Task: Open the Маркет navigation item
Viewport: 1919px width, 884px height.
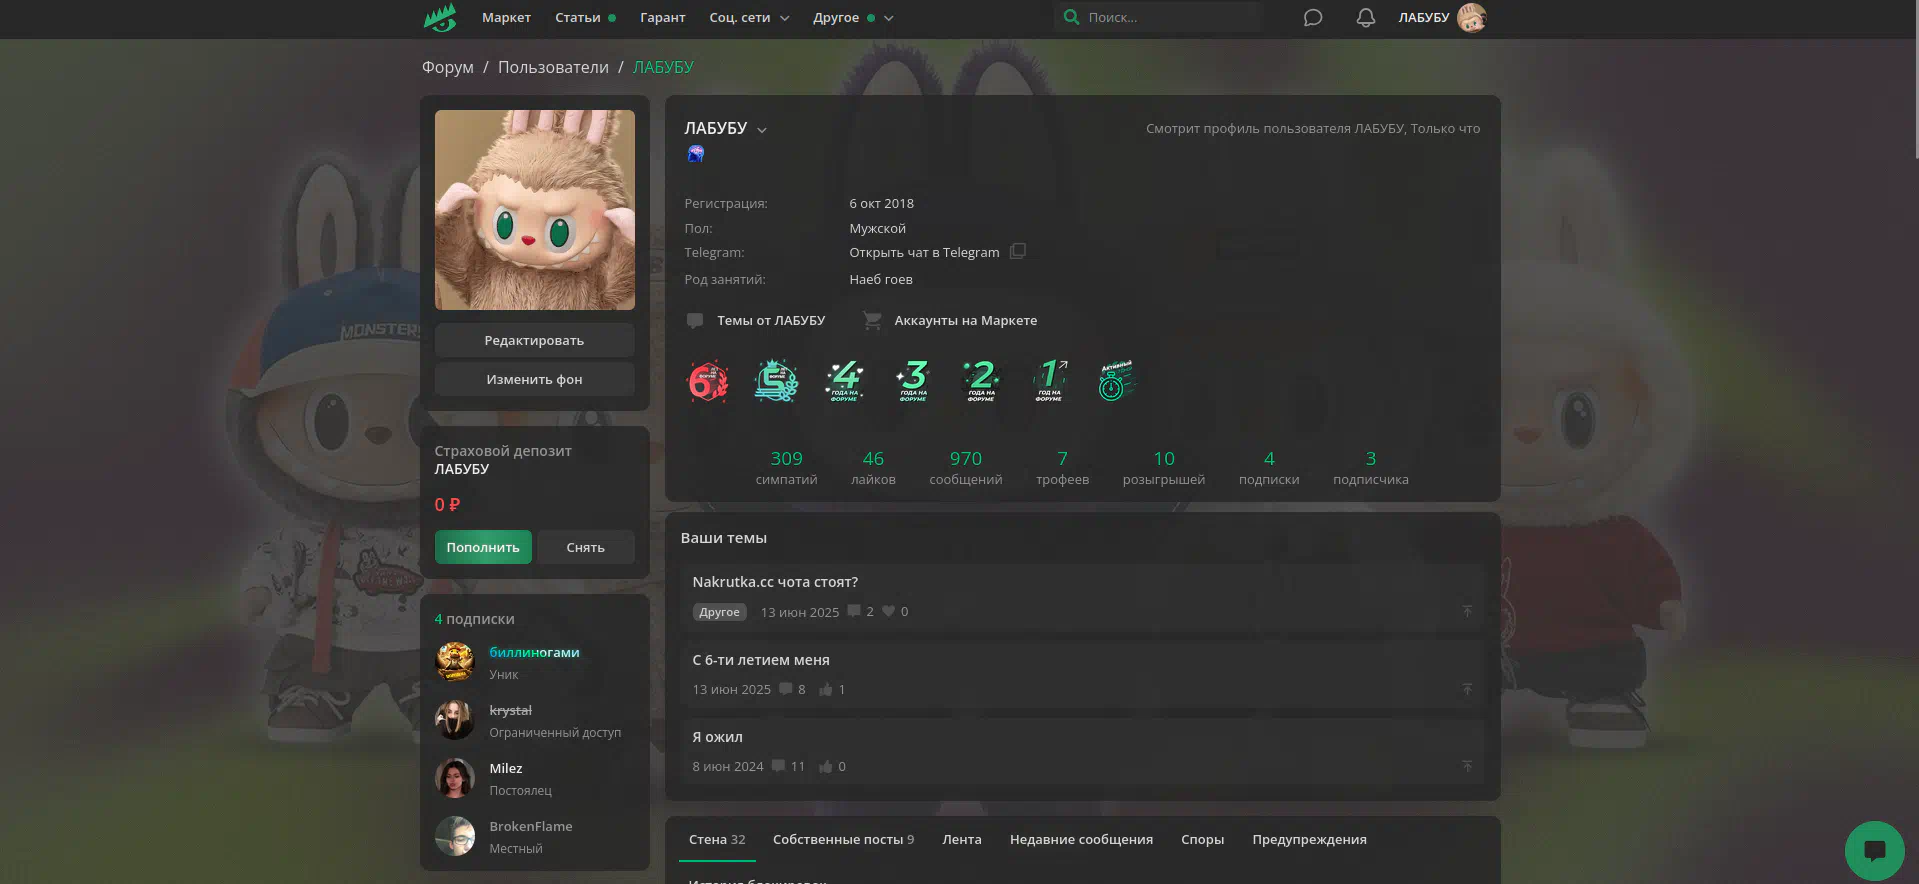Action: (506, 17)
